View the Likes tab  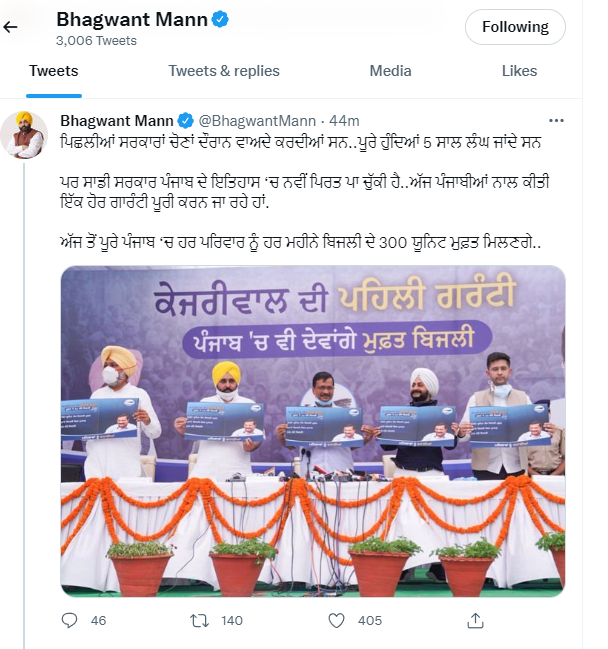[519, 71]
